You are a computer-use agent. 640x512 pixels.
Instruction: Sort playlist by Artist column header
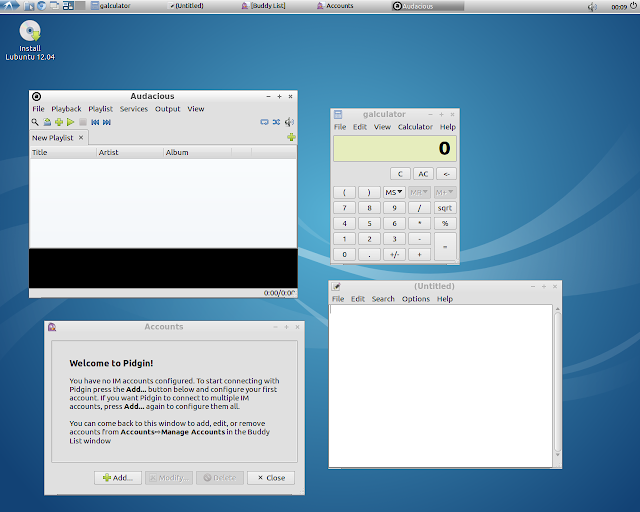[x=130, y=152]
